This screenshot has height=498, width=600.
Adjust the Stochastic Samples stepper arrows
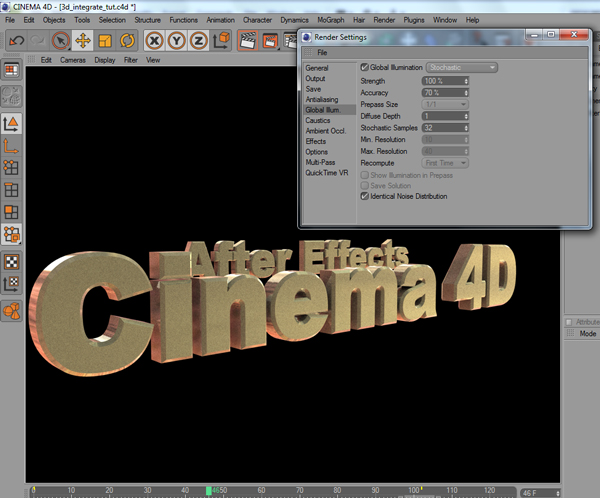coord(466,128)
